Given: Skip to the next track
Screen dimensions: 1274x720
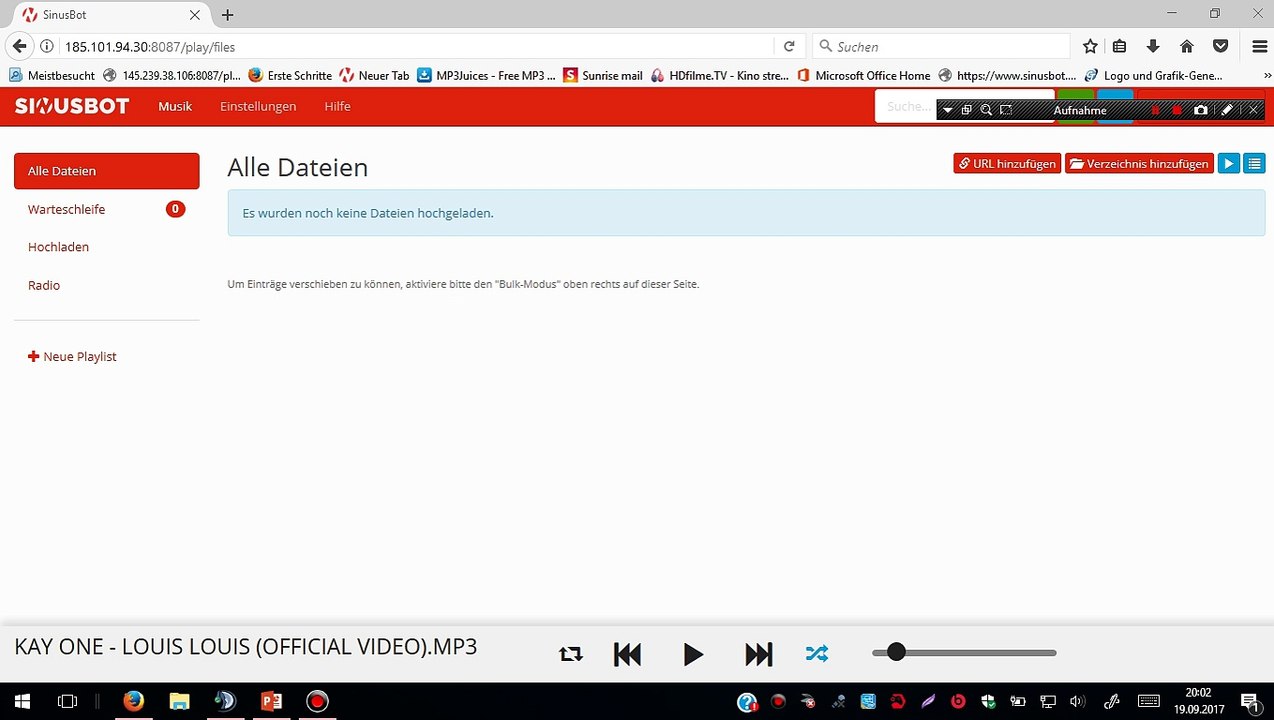Looking at the screenshot, I should (759, 654).
